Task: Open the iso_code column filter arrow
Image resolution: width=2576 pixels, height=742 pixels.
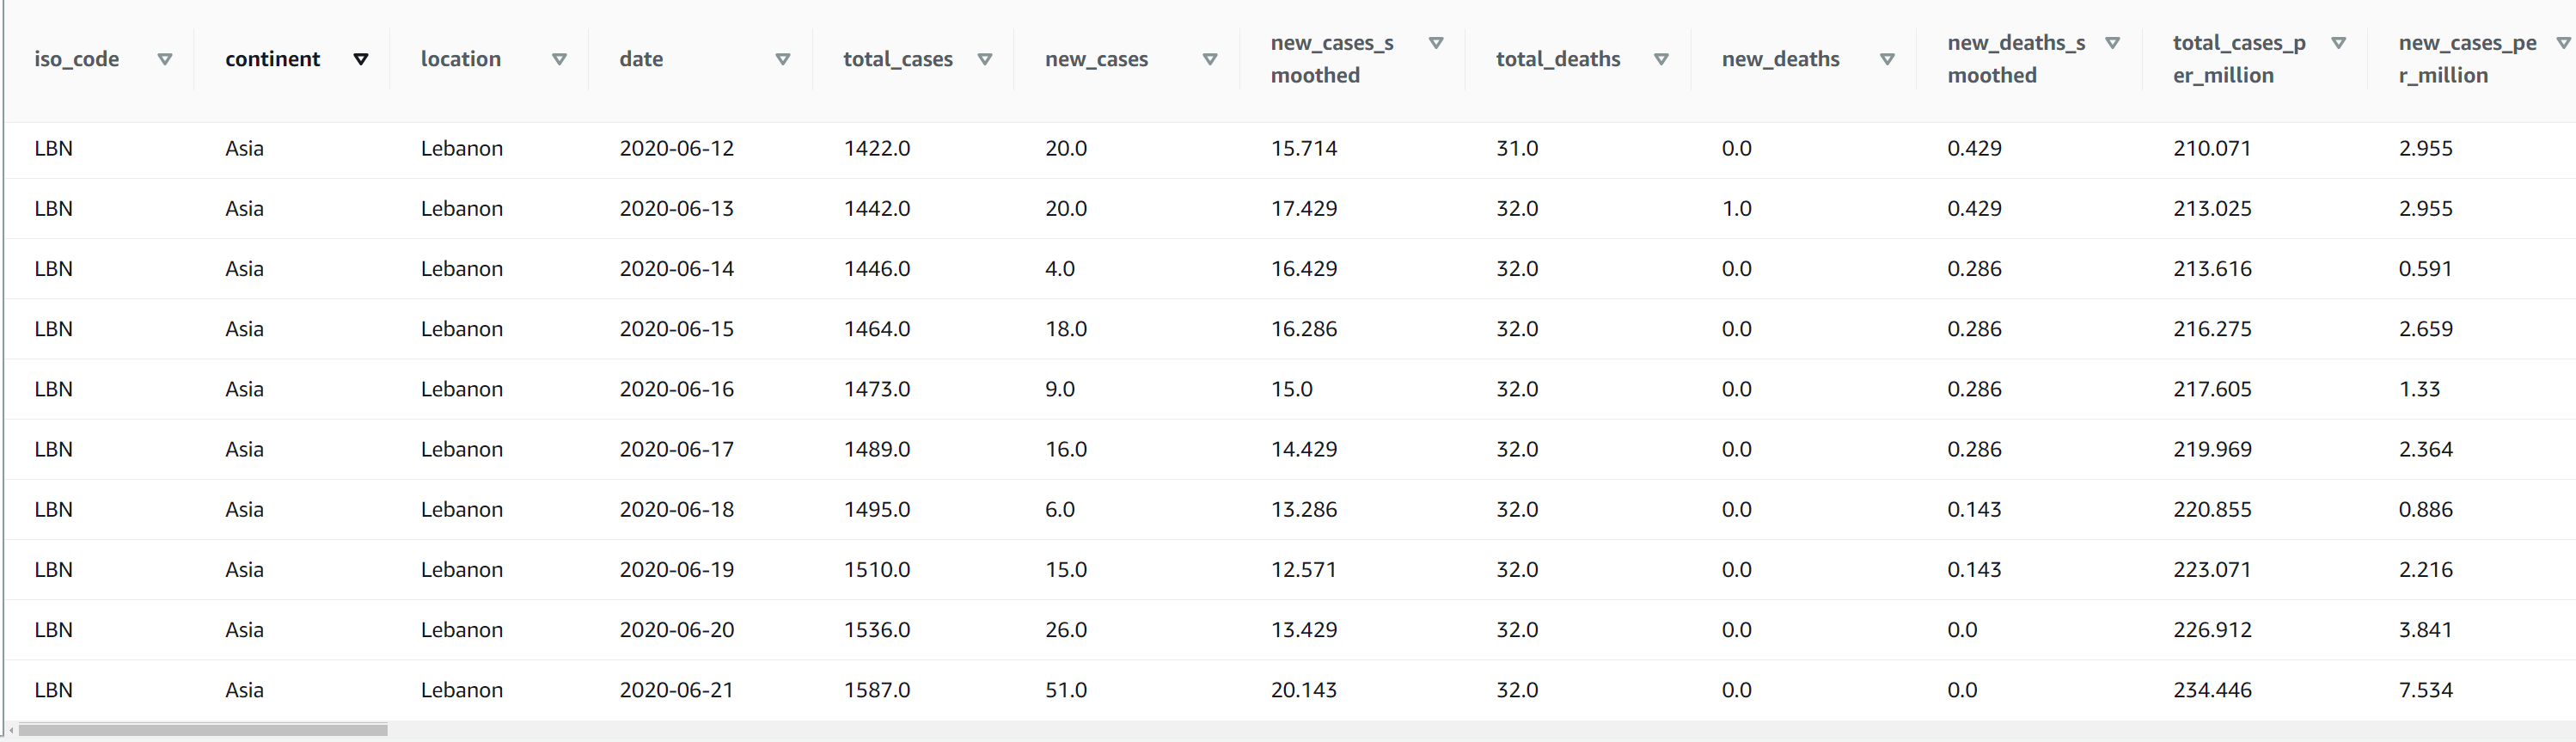Action: coord(165,59)
